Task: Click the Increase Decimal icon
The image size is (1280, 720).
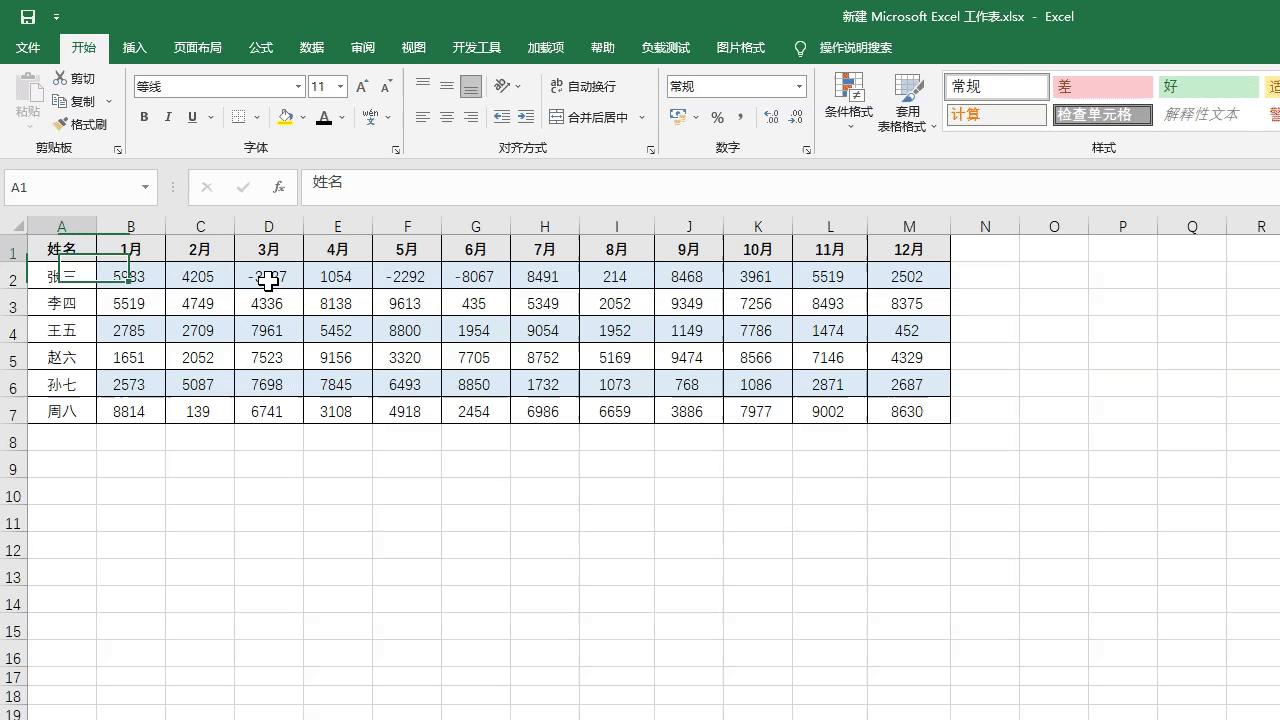Action: click(770, 117)
